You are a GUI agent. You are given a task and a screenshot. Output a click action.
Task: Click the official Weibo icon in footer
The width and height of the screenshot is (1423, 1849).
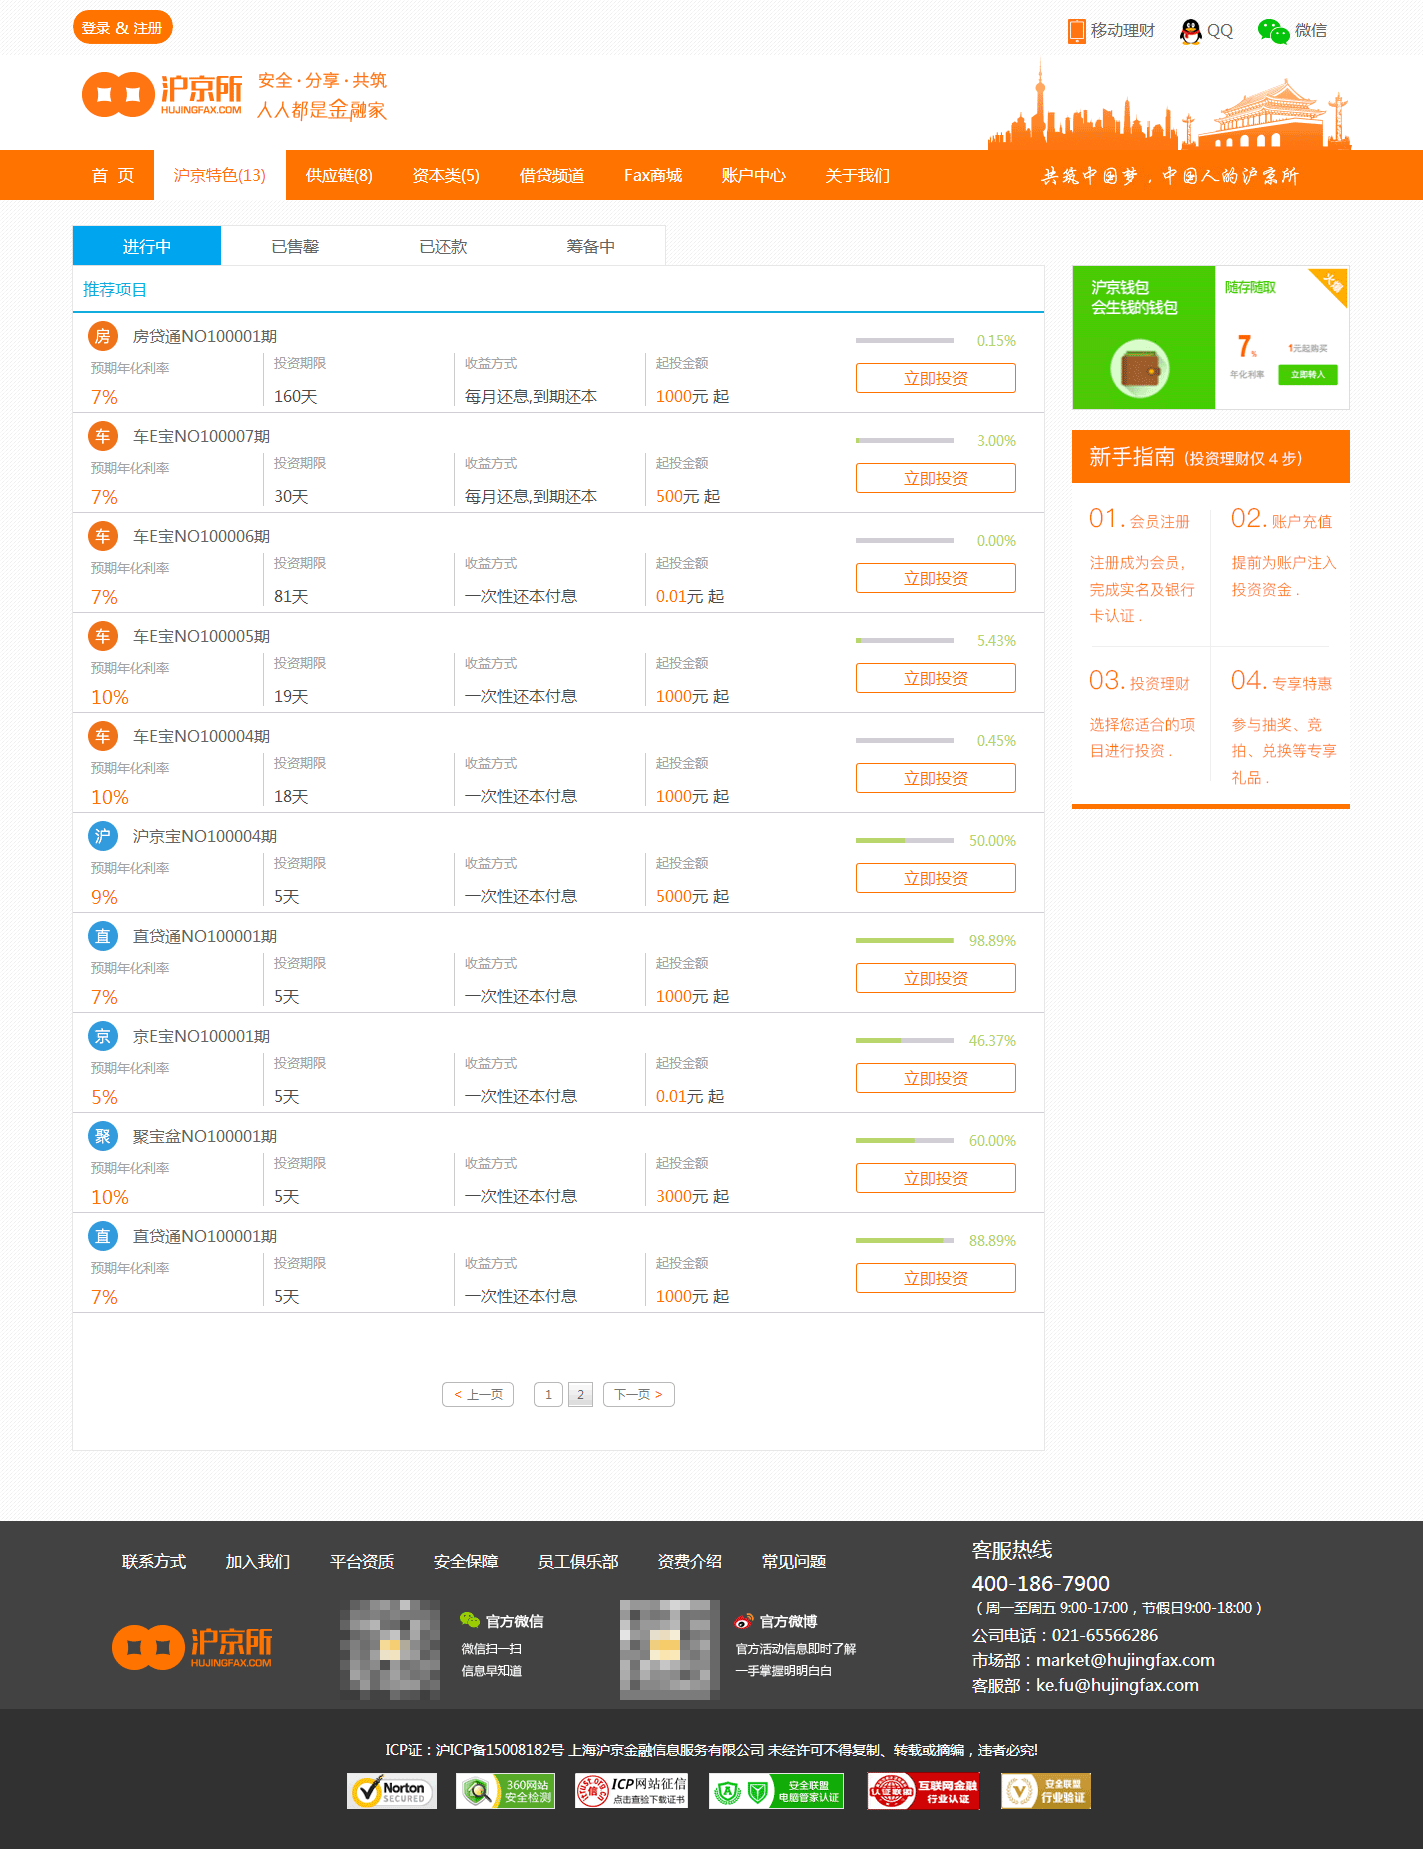click(x=743, y=1621)
